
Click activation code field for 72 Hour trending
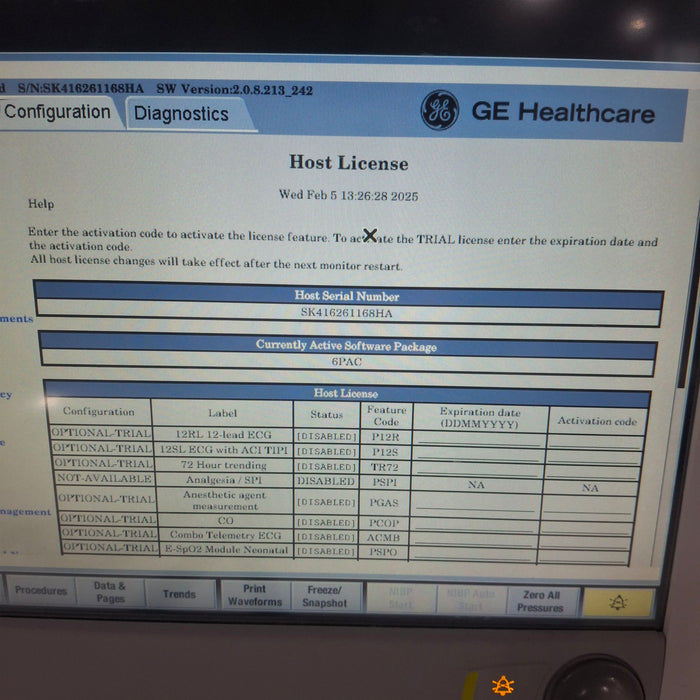[593, 471]
